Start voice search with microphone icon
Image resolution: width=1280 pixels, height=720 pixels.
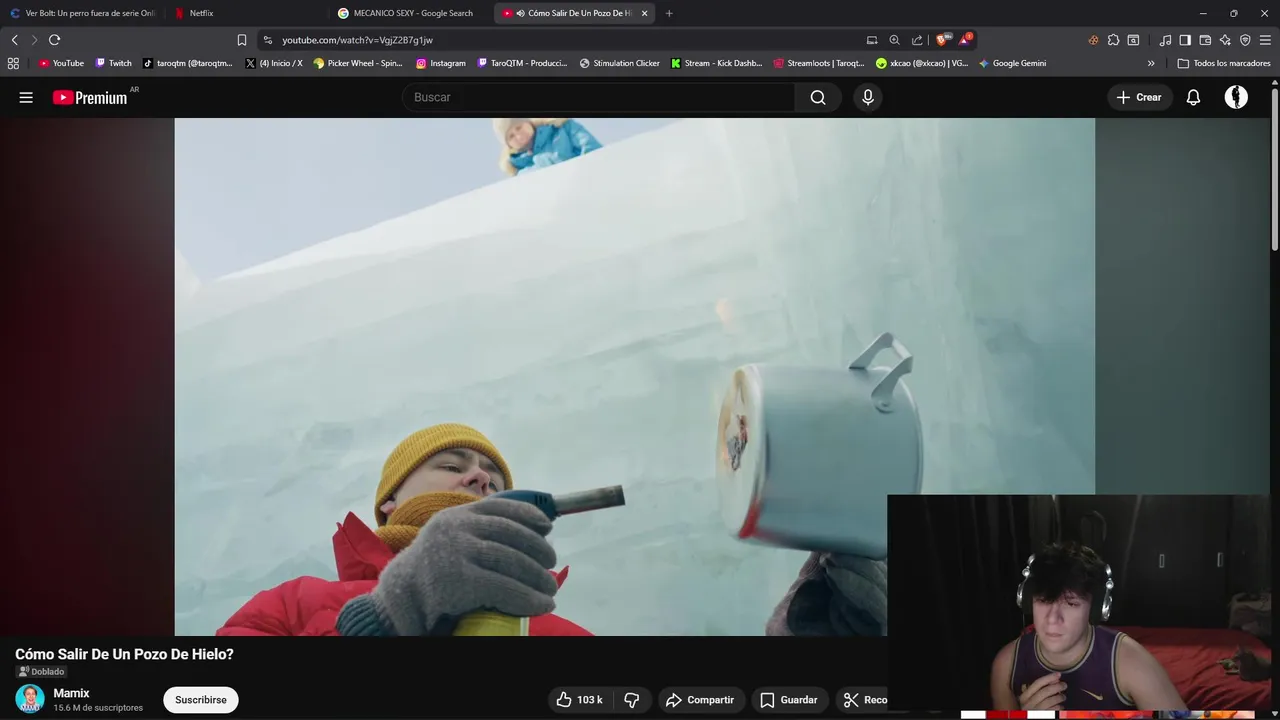pyautogui.click(x=868, y=97)
